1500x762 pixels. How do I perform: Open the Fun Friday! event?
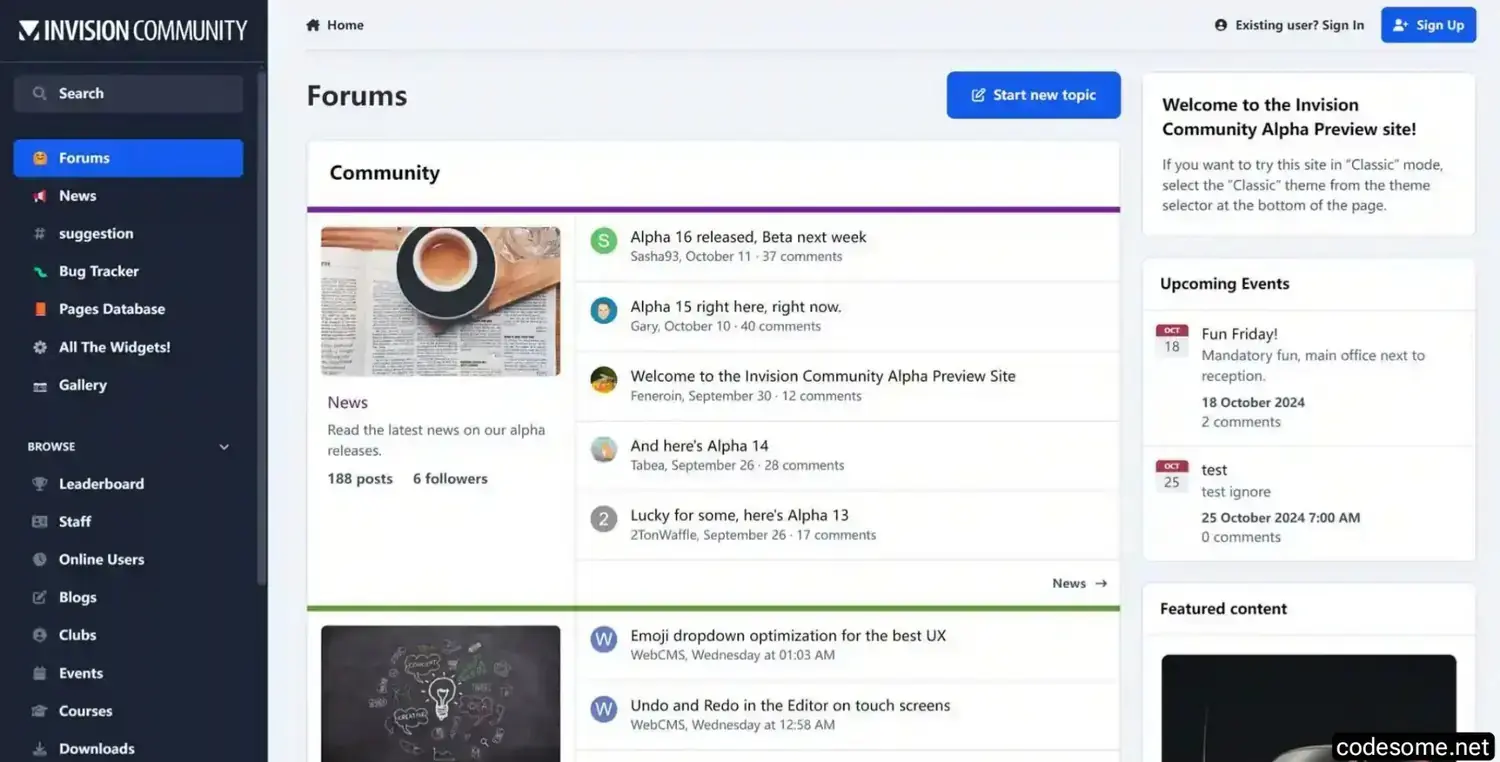point(1239,334)
